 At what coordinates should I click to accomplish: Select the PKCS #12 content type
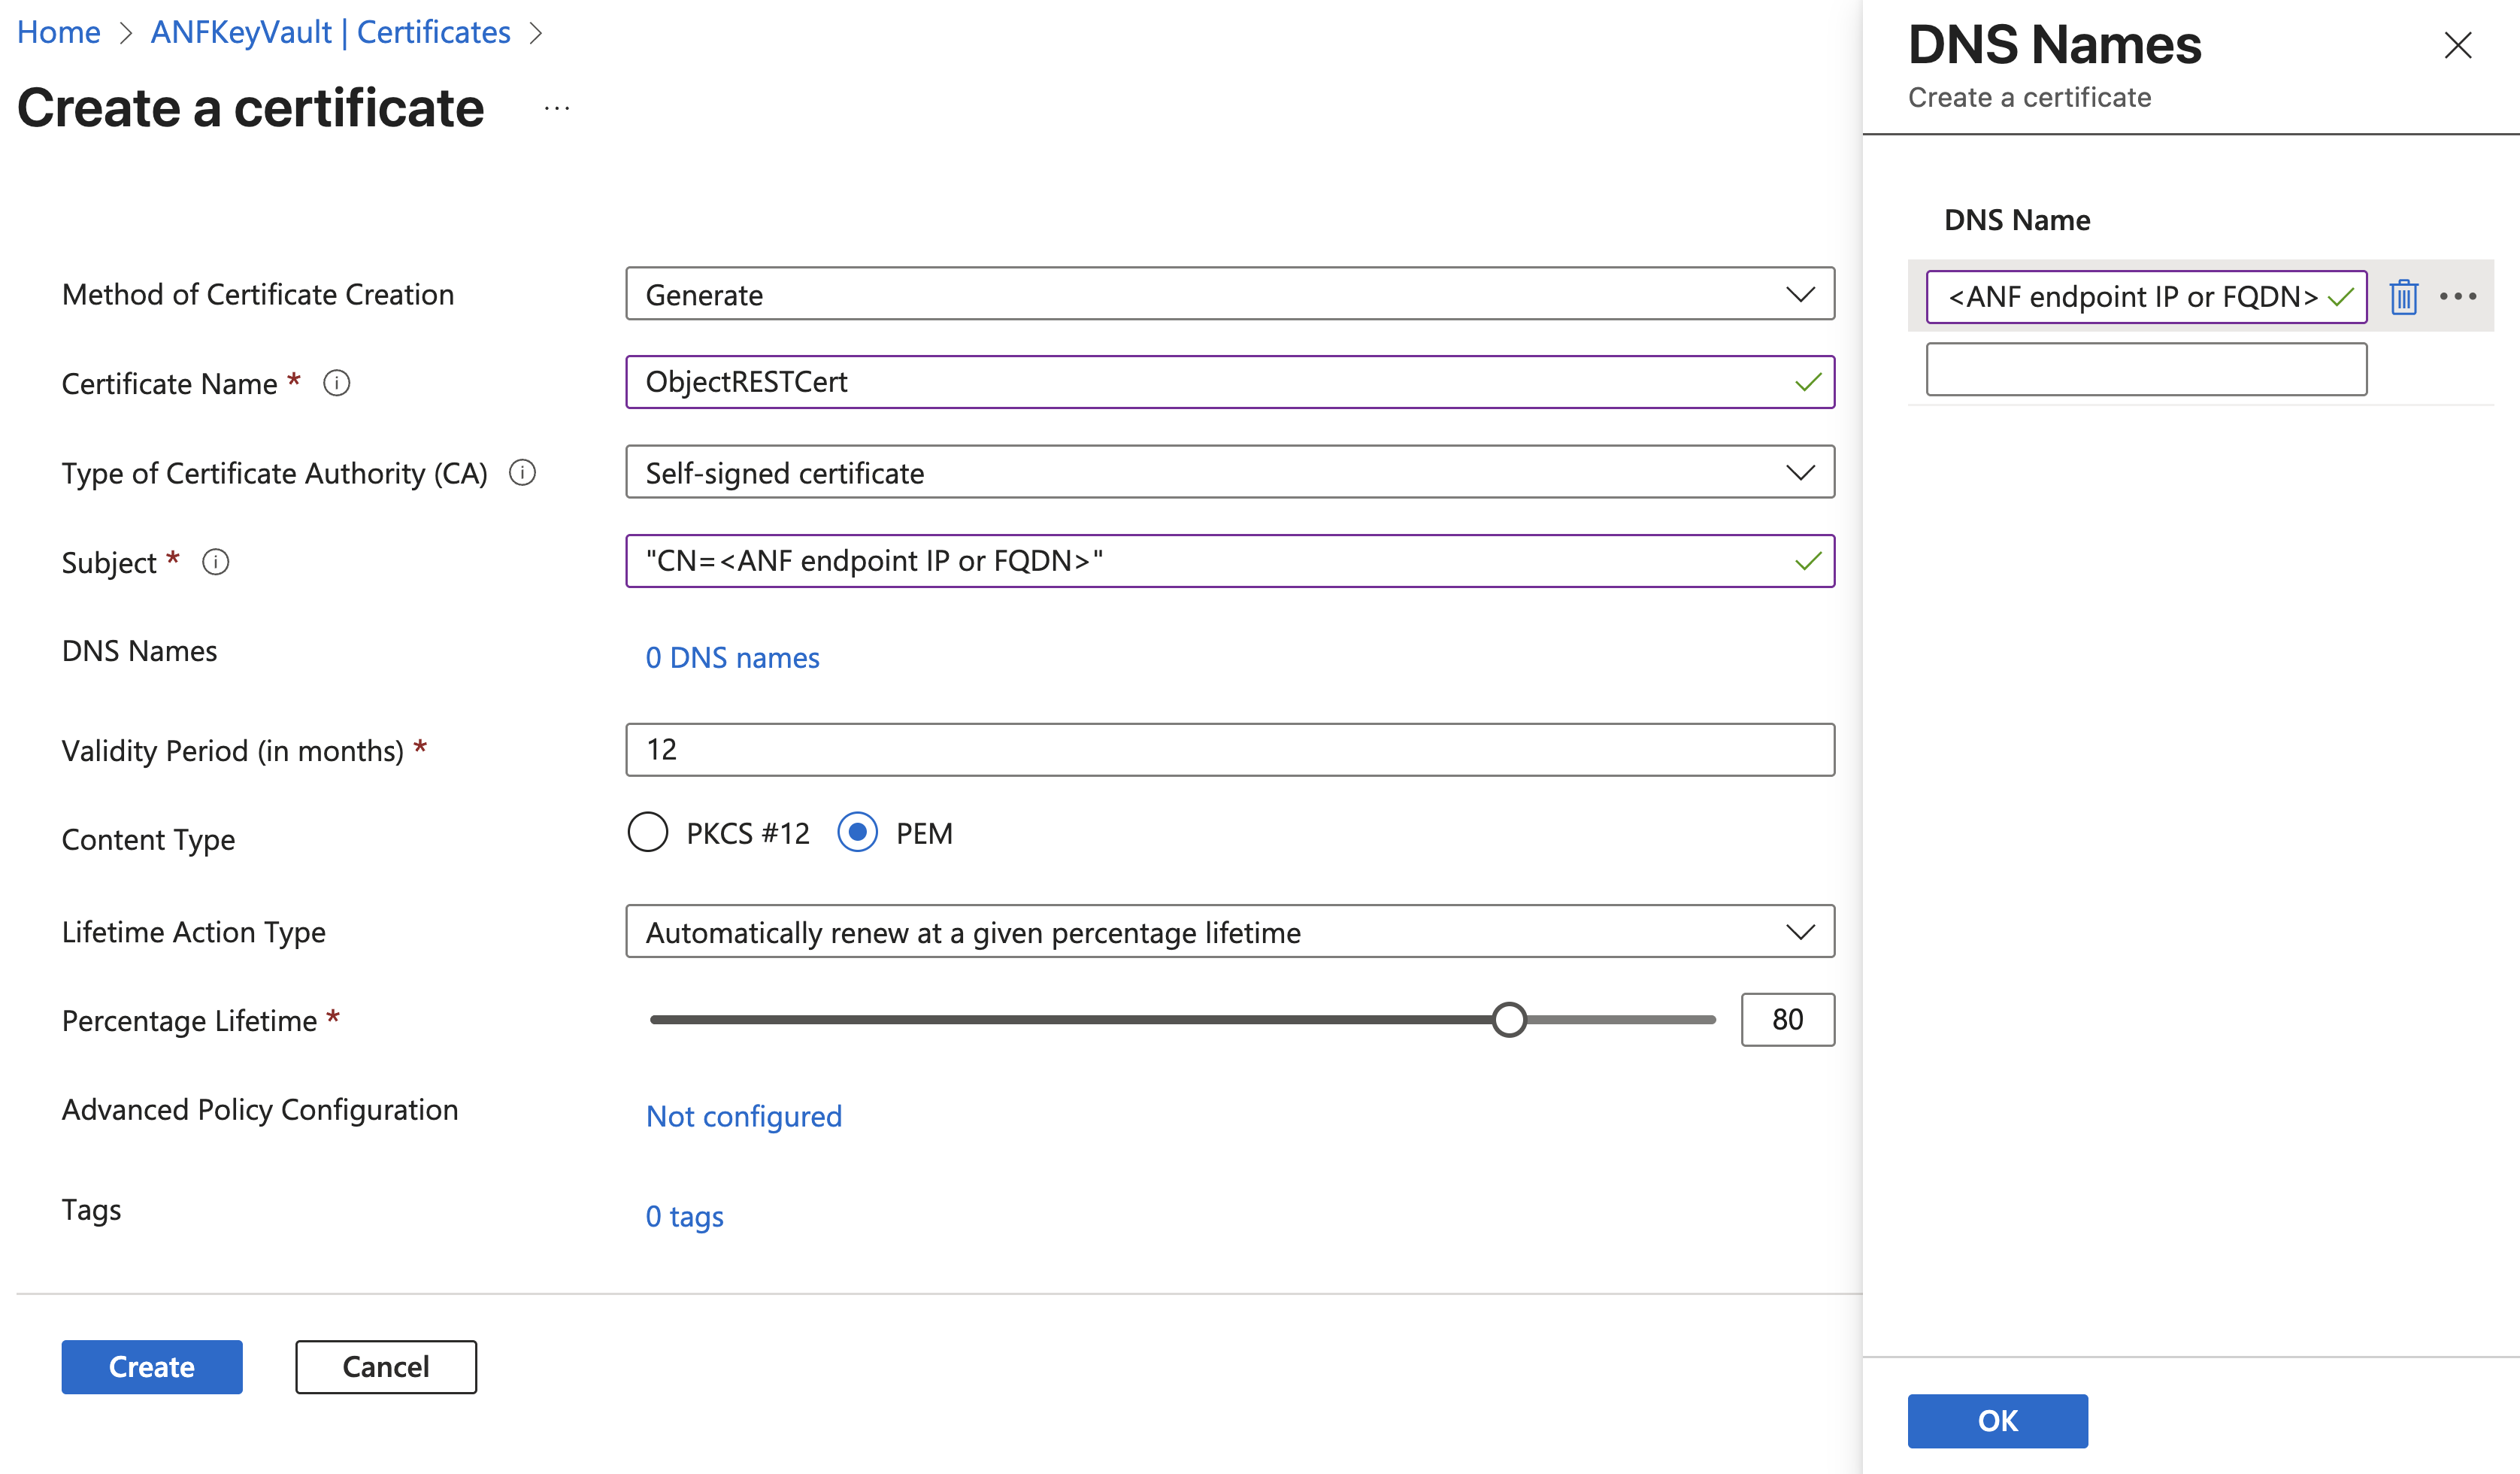[648, 832]
